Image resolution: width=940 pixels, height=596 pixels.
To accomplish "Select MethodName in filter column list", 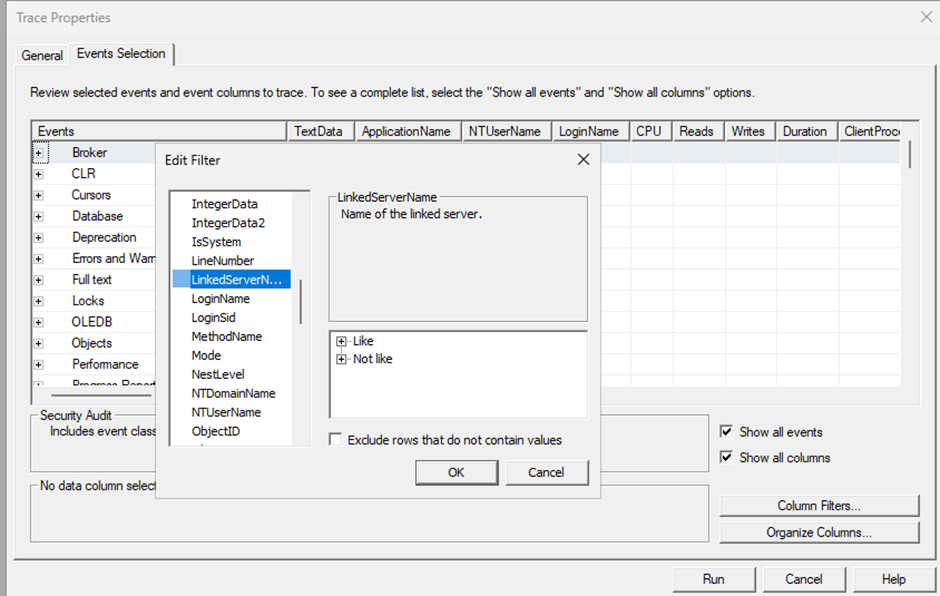I will point(227,336).
